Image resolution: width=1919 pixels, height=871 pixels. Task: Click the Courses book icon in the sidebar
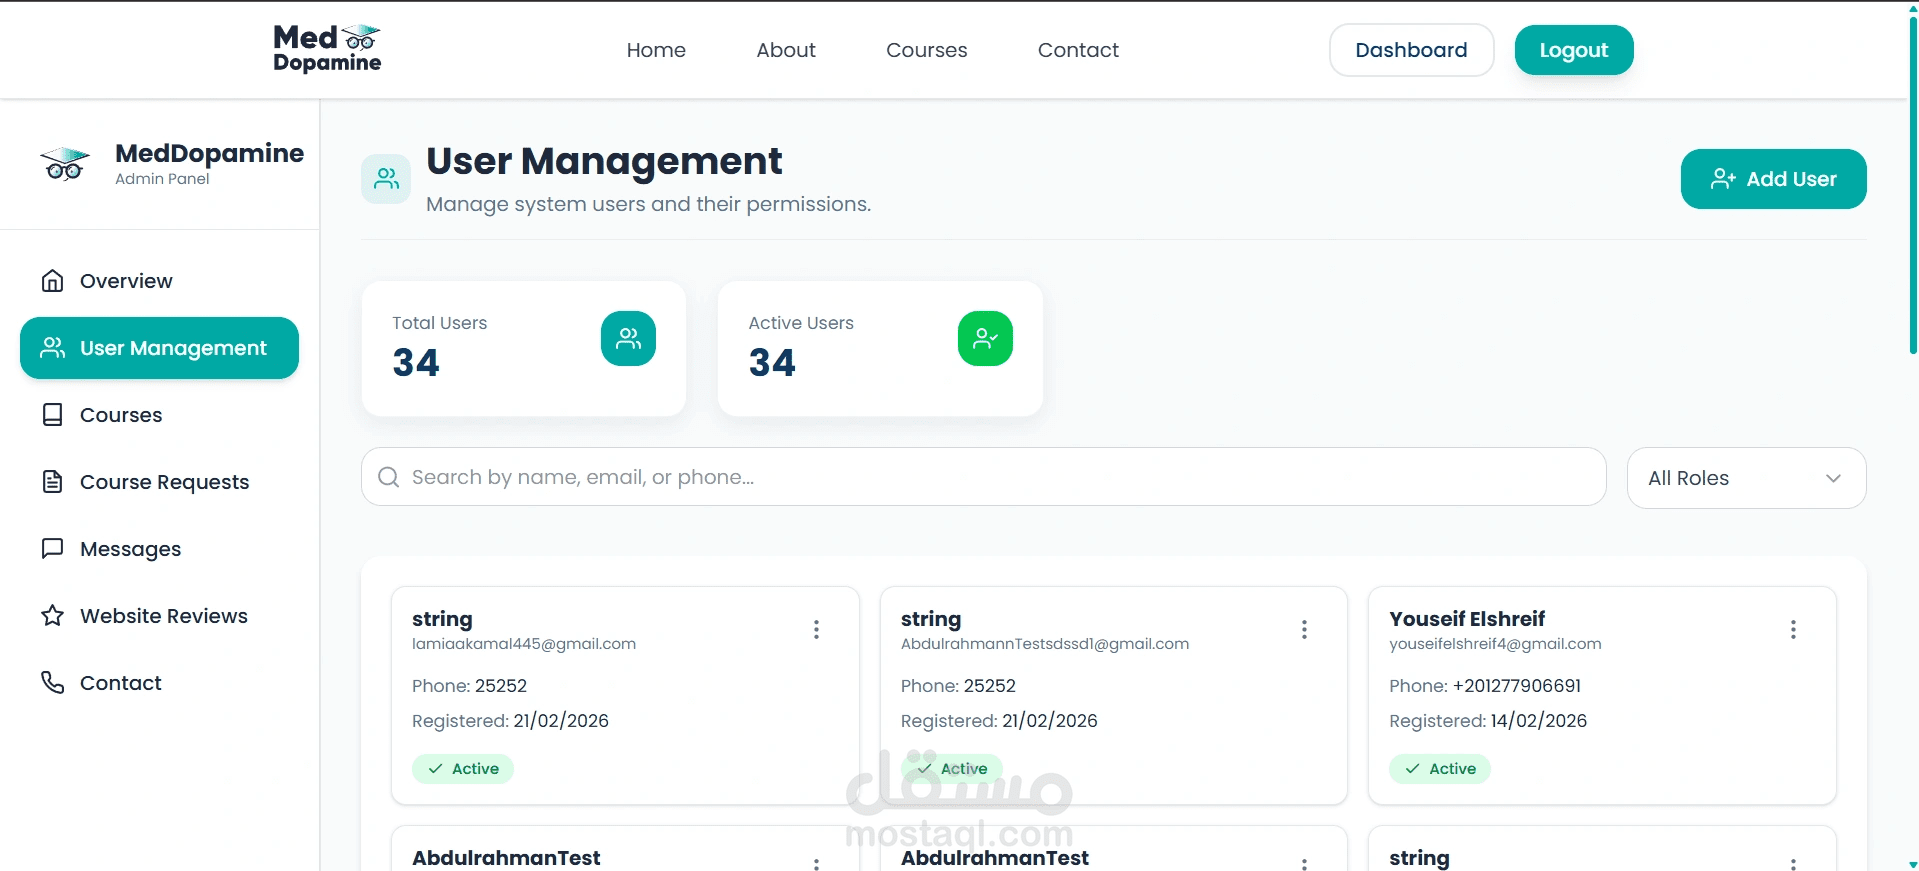click(52, 415)
